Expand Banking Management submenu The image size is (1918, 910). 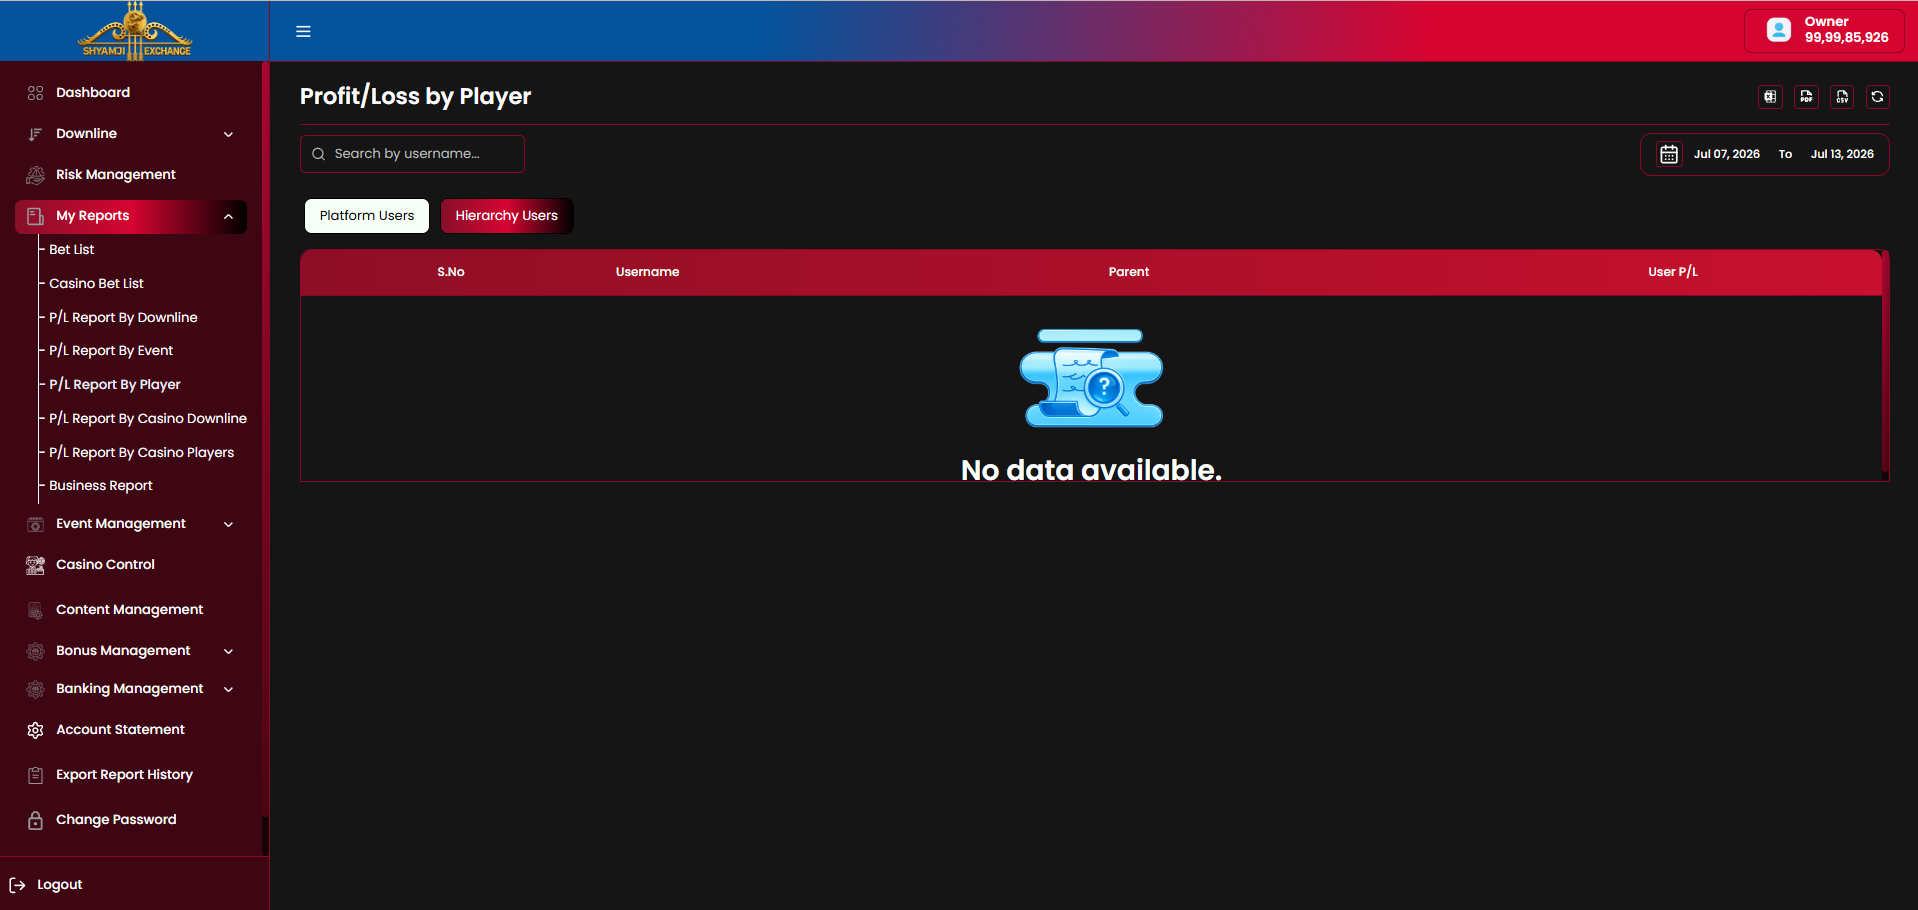[x=228, y=689]
